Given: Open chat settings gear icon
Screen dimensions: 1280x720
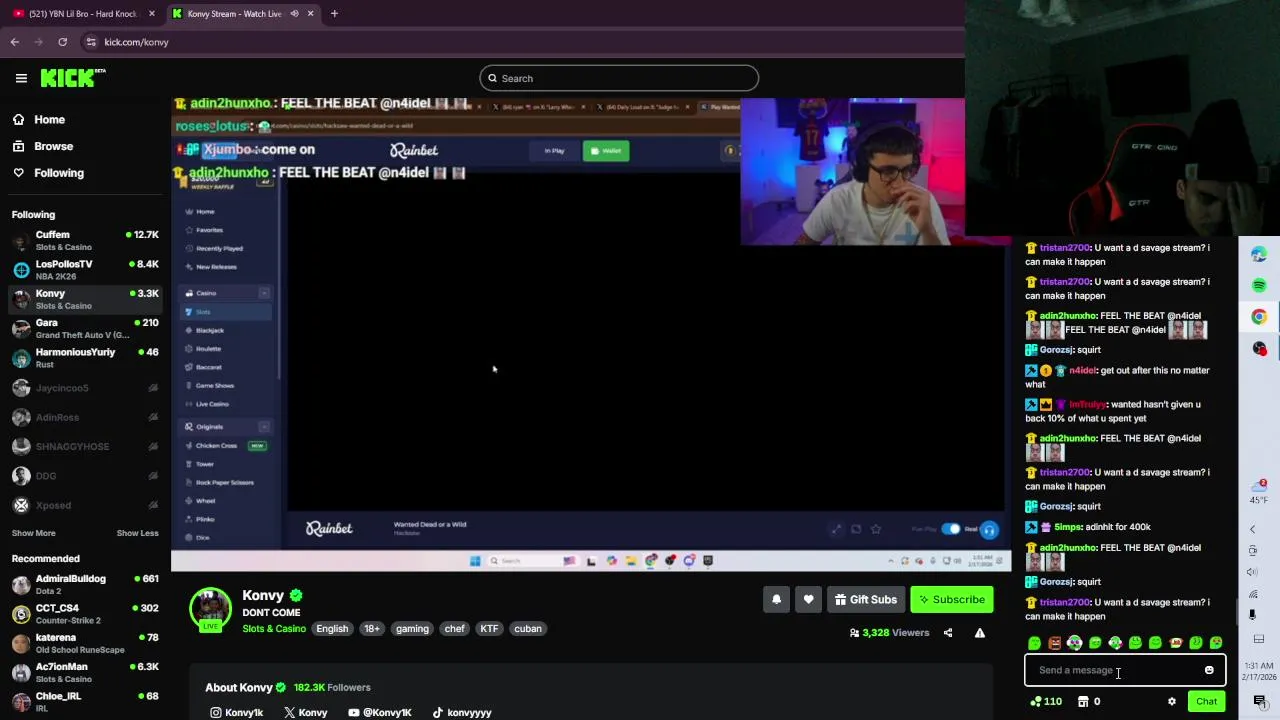Looking at the screenshot, I should click(x=1172, y=702).
